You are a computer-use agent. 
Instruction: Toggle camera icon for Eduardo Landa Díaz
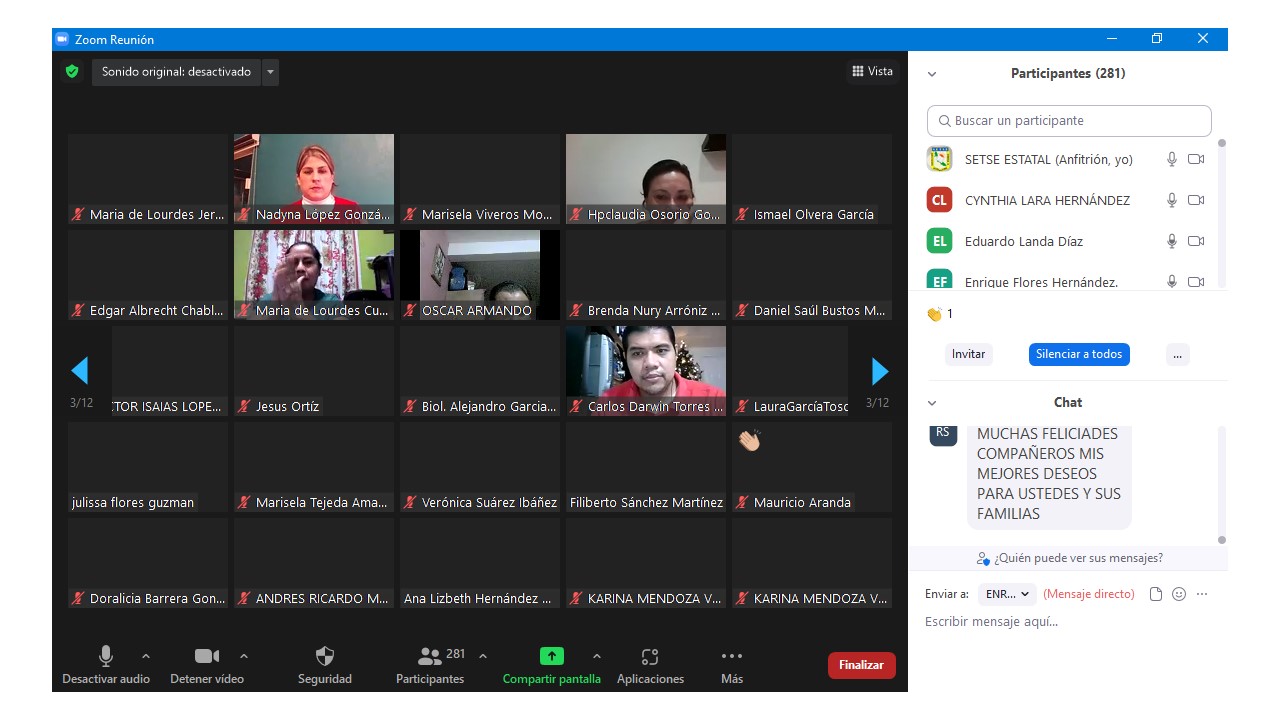[x=1196, y=241]
